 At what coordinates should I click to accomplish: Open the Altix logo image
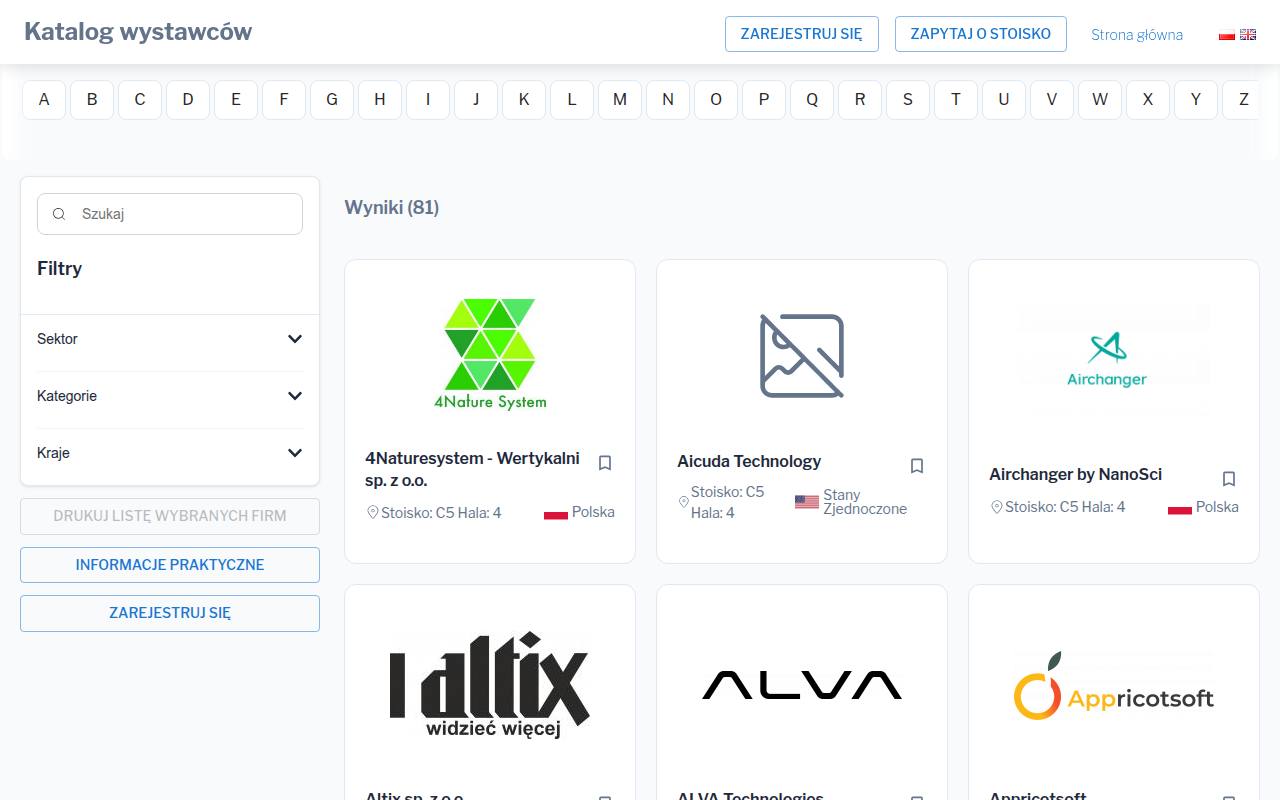pyautogui.click(x=490, y=685)
